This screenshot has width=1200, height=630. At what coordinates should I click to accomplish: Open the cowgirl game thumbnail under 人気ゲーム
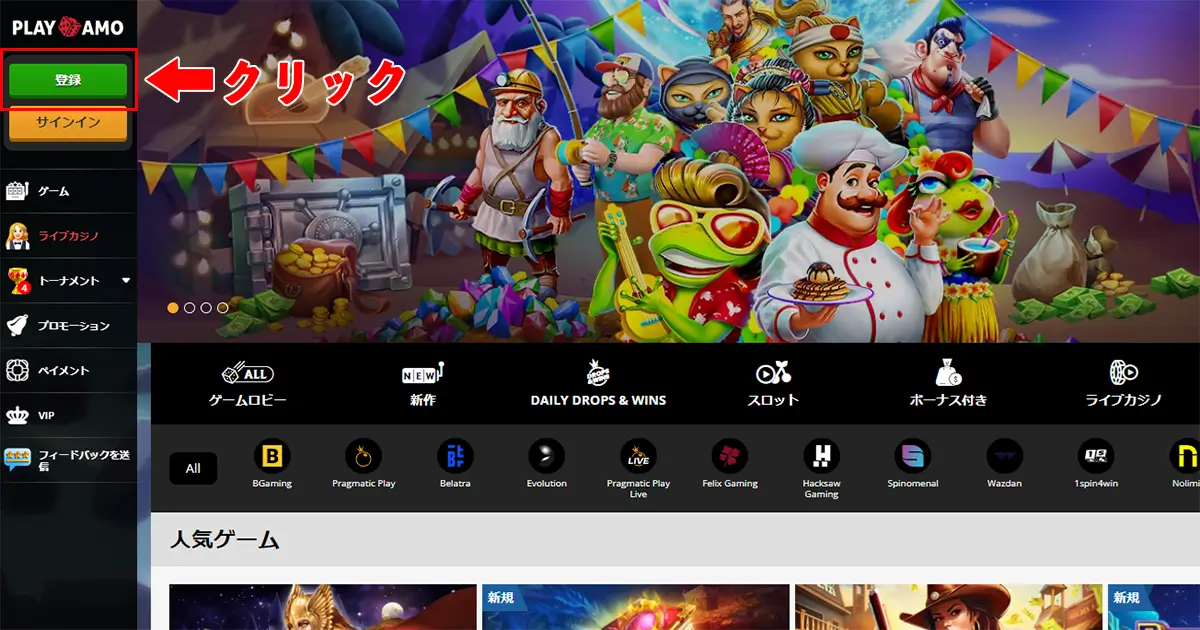[949, 607]
